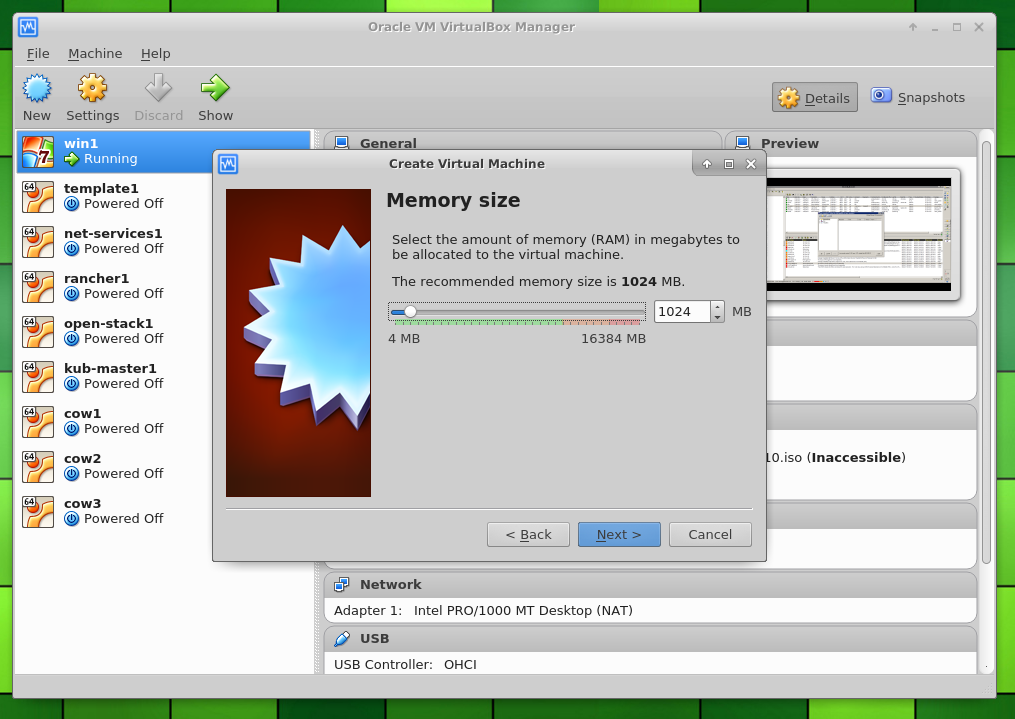
Task: Click the memory size MB input field
Action: pyautogui.click(x=682, y=312)
